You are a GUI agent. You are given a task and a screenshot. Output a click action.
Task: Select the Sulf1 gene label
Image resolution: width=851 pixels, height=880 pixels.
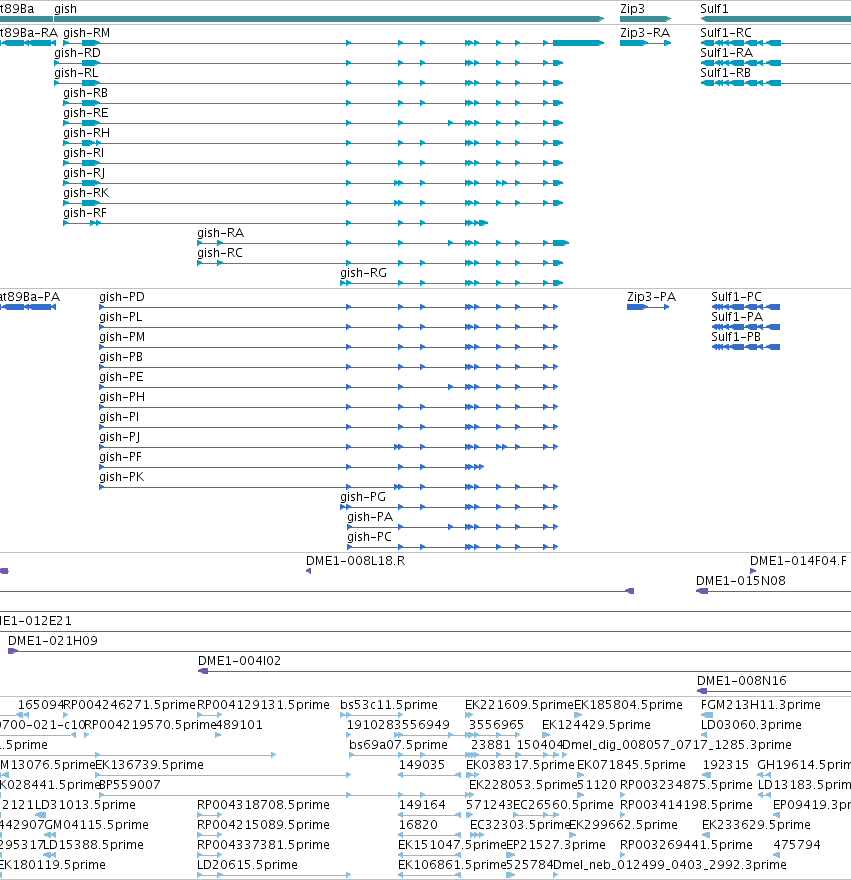point(714,9)
